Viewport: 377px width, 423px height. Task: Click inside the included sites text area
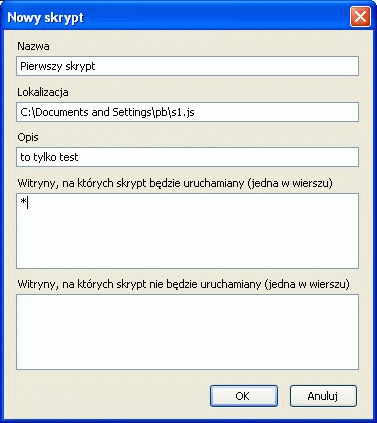[x=187, y=231]
